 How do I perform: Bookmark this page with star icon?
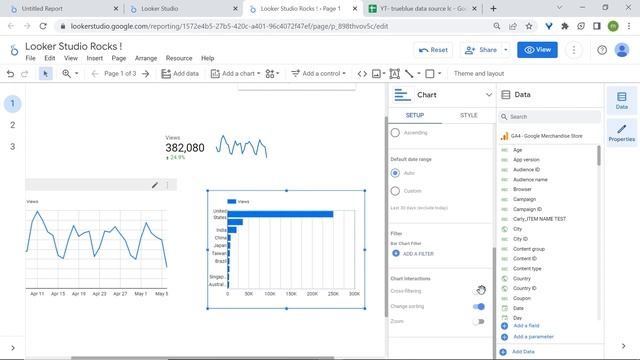[529, 26]
